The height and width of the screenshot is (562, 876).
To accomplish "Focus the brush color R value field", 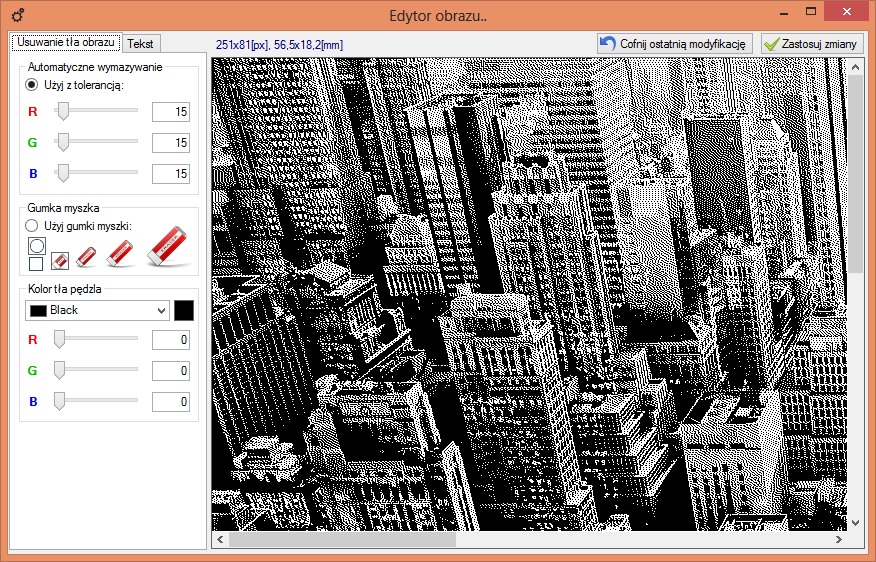I will tap(171, 340).
